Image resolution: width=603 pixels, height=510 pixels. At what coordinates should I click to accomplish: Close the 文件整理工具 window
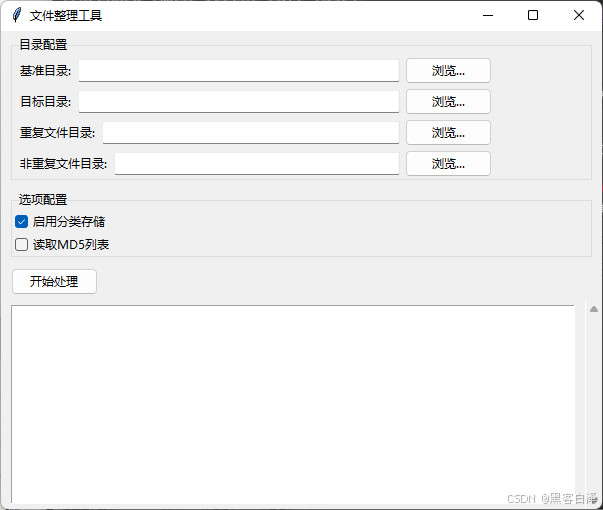click(x=579, y=15)
